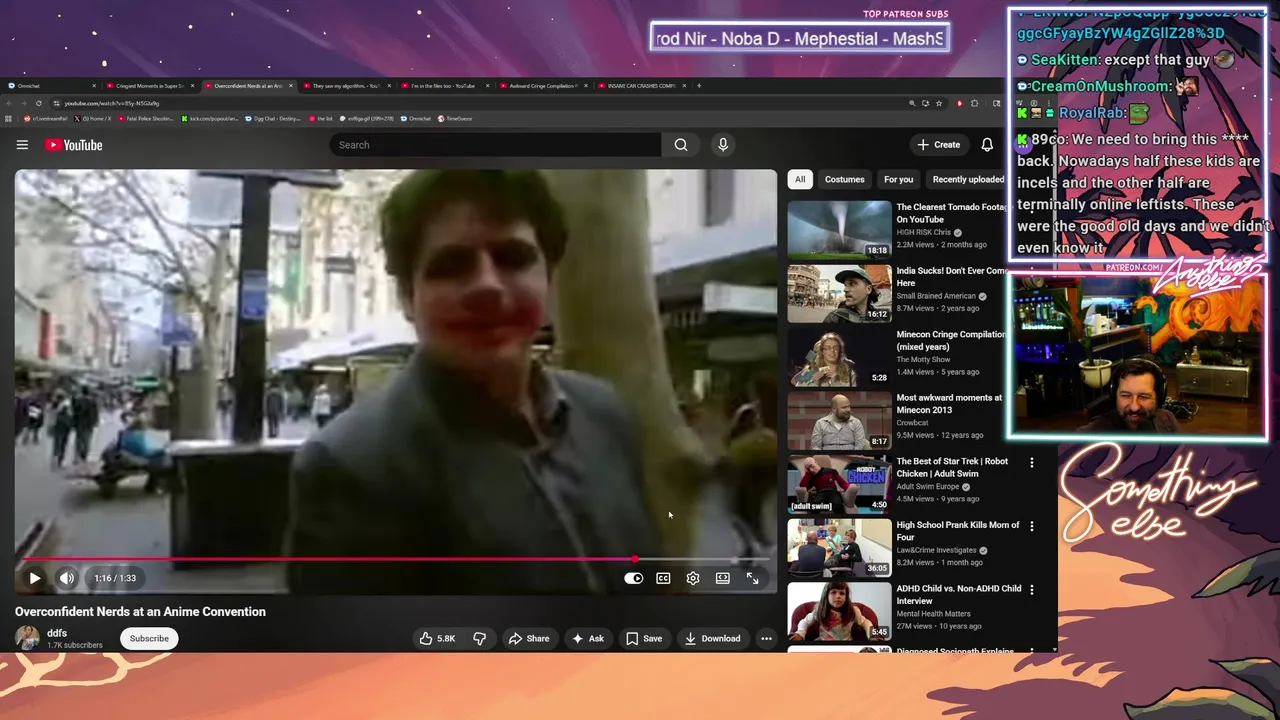Open the India Sucks video thumbnail
This screenshot has width=1280, height=720.
[x=839, y=293]
